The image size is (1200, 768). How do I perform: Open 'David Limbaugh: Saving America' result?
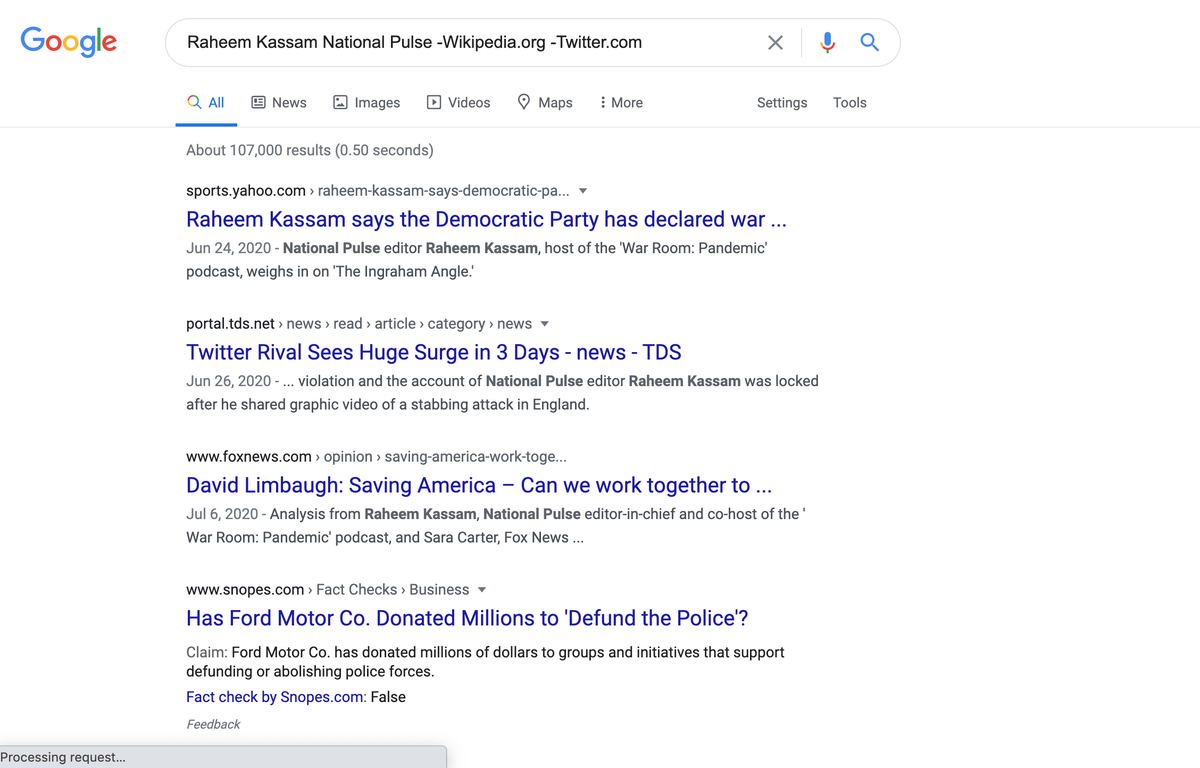point(479,485)
